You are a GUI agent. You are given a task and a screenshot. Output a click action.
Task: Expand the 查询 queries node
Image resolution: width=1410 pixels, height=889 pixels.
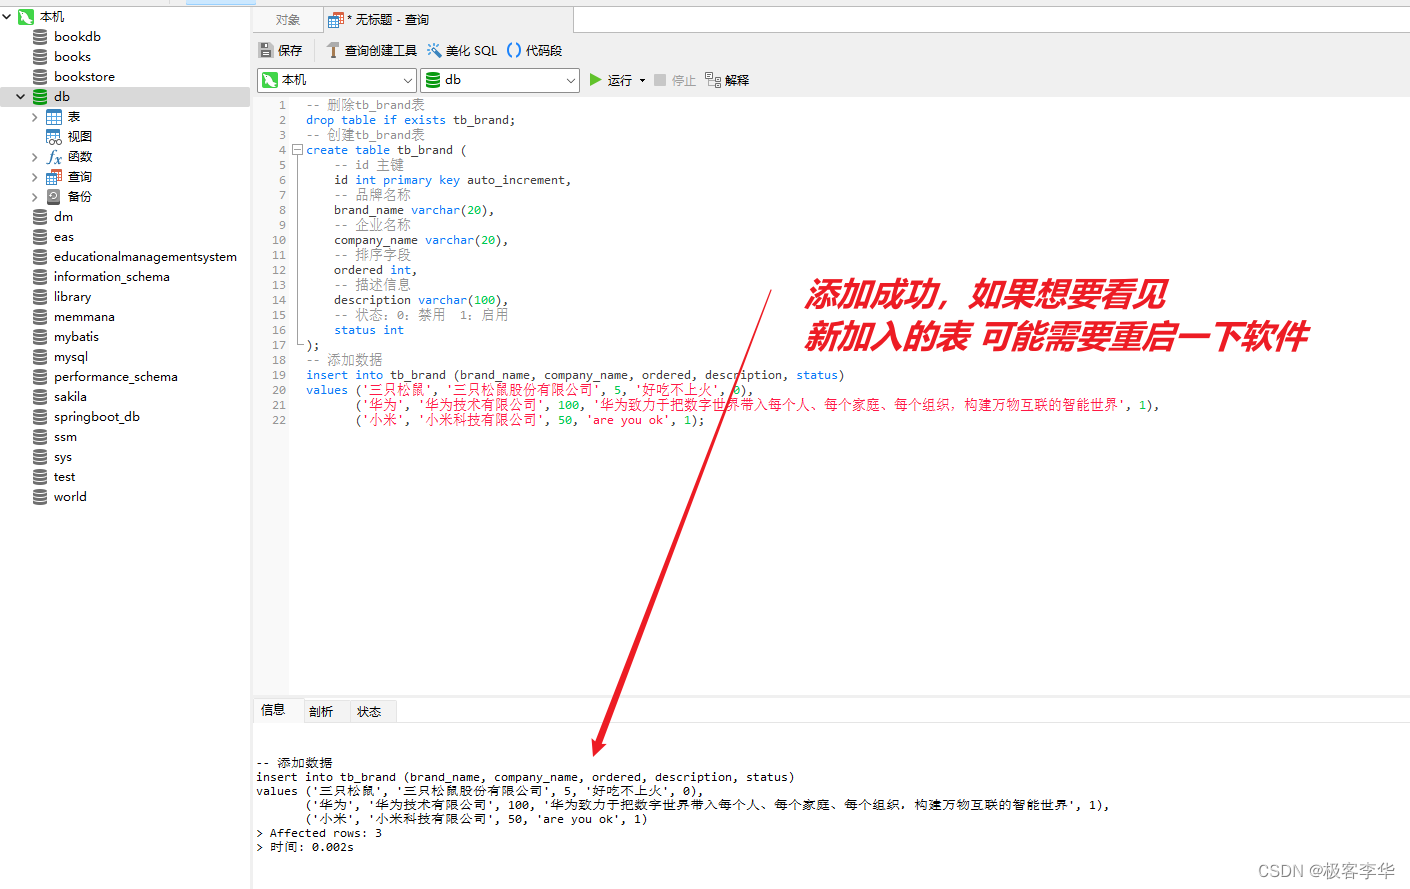coord(35,177)
